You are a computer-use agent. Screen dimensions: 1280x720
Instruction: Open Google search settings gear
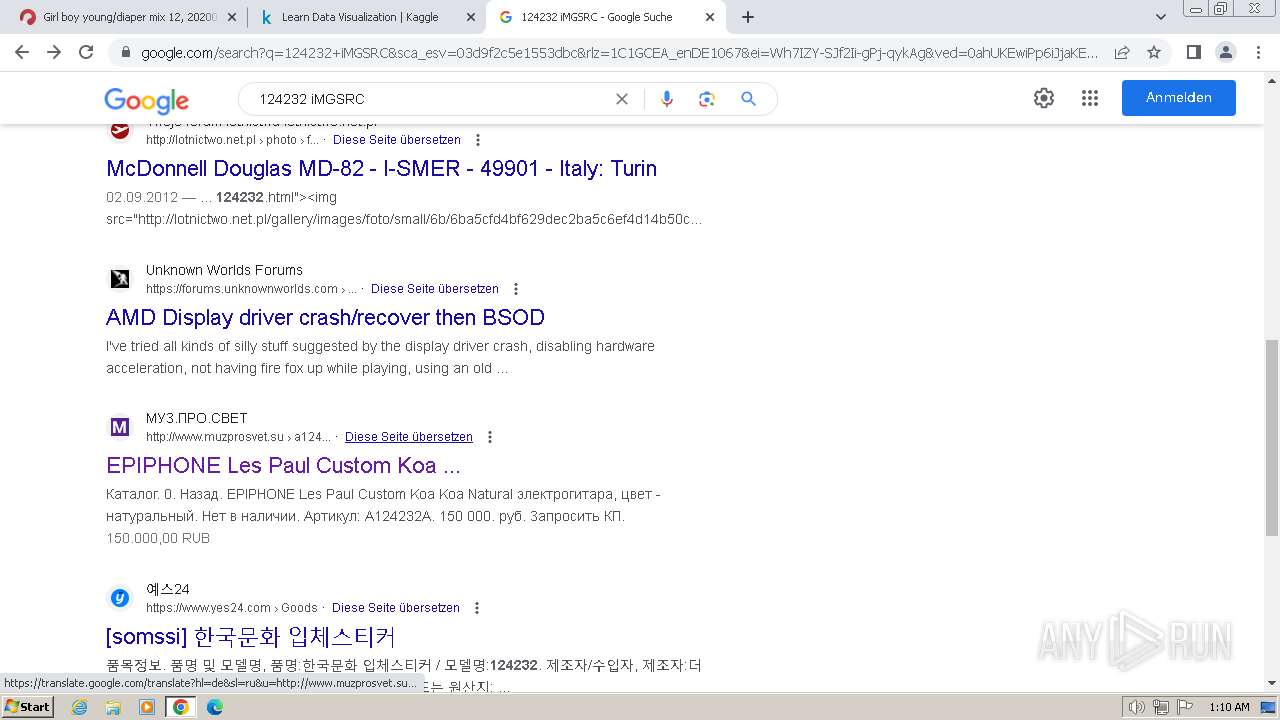click(x=1044, y=98)
